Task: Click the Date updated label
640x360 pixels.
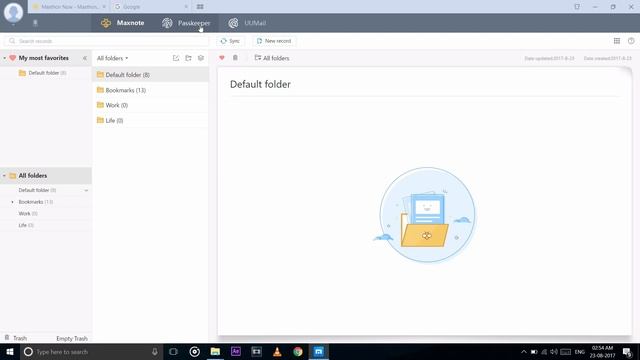Action: coord(549,58)
